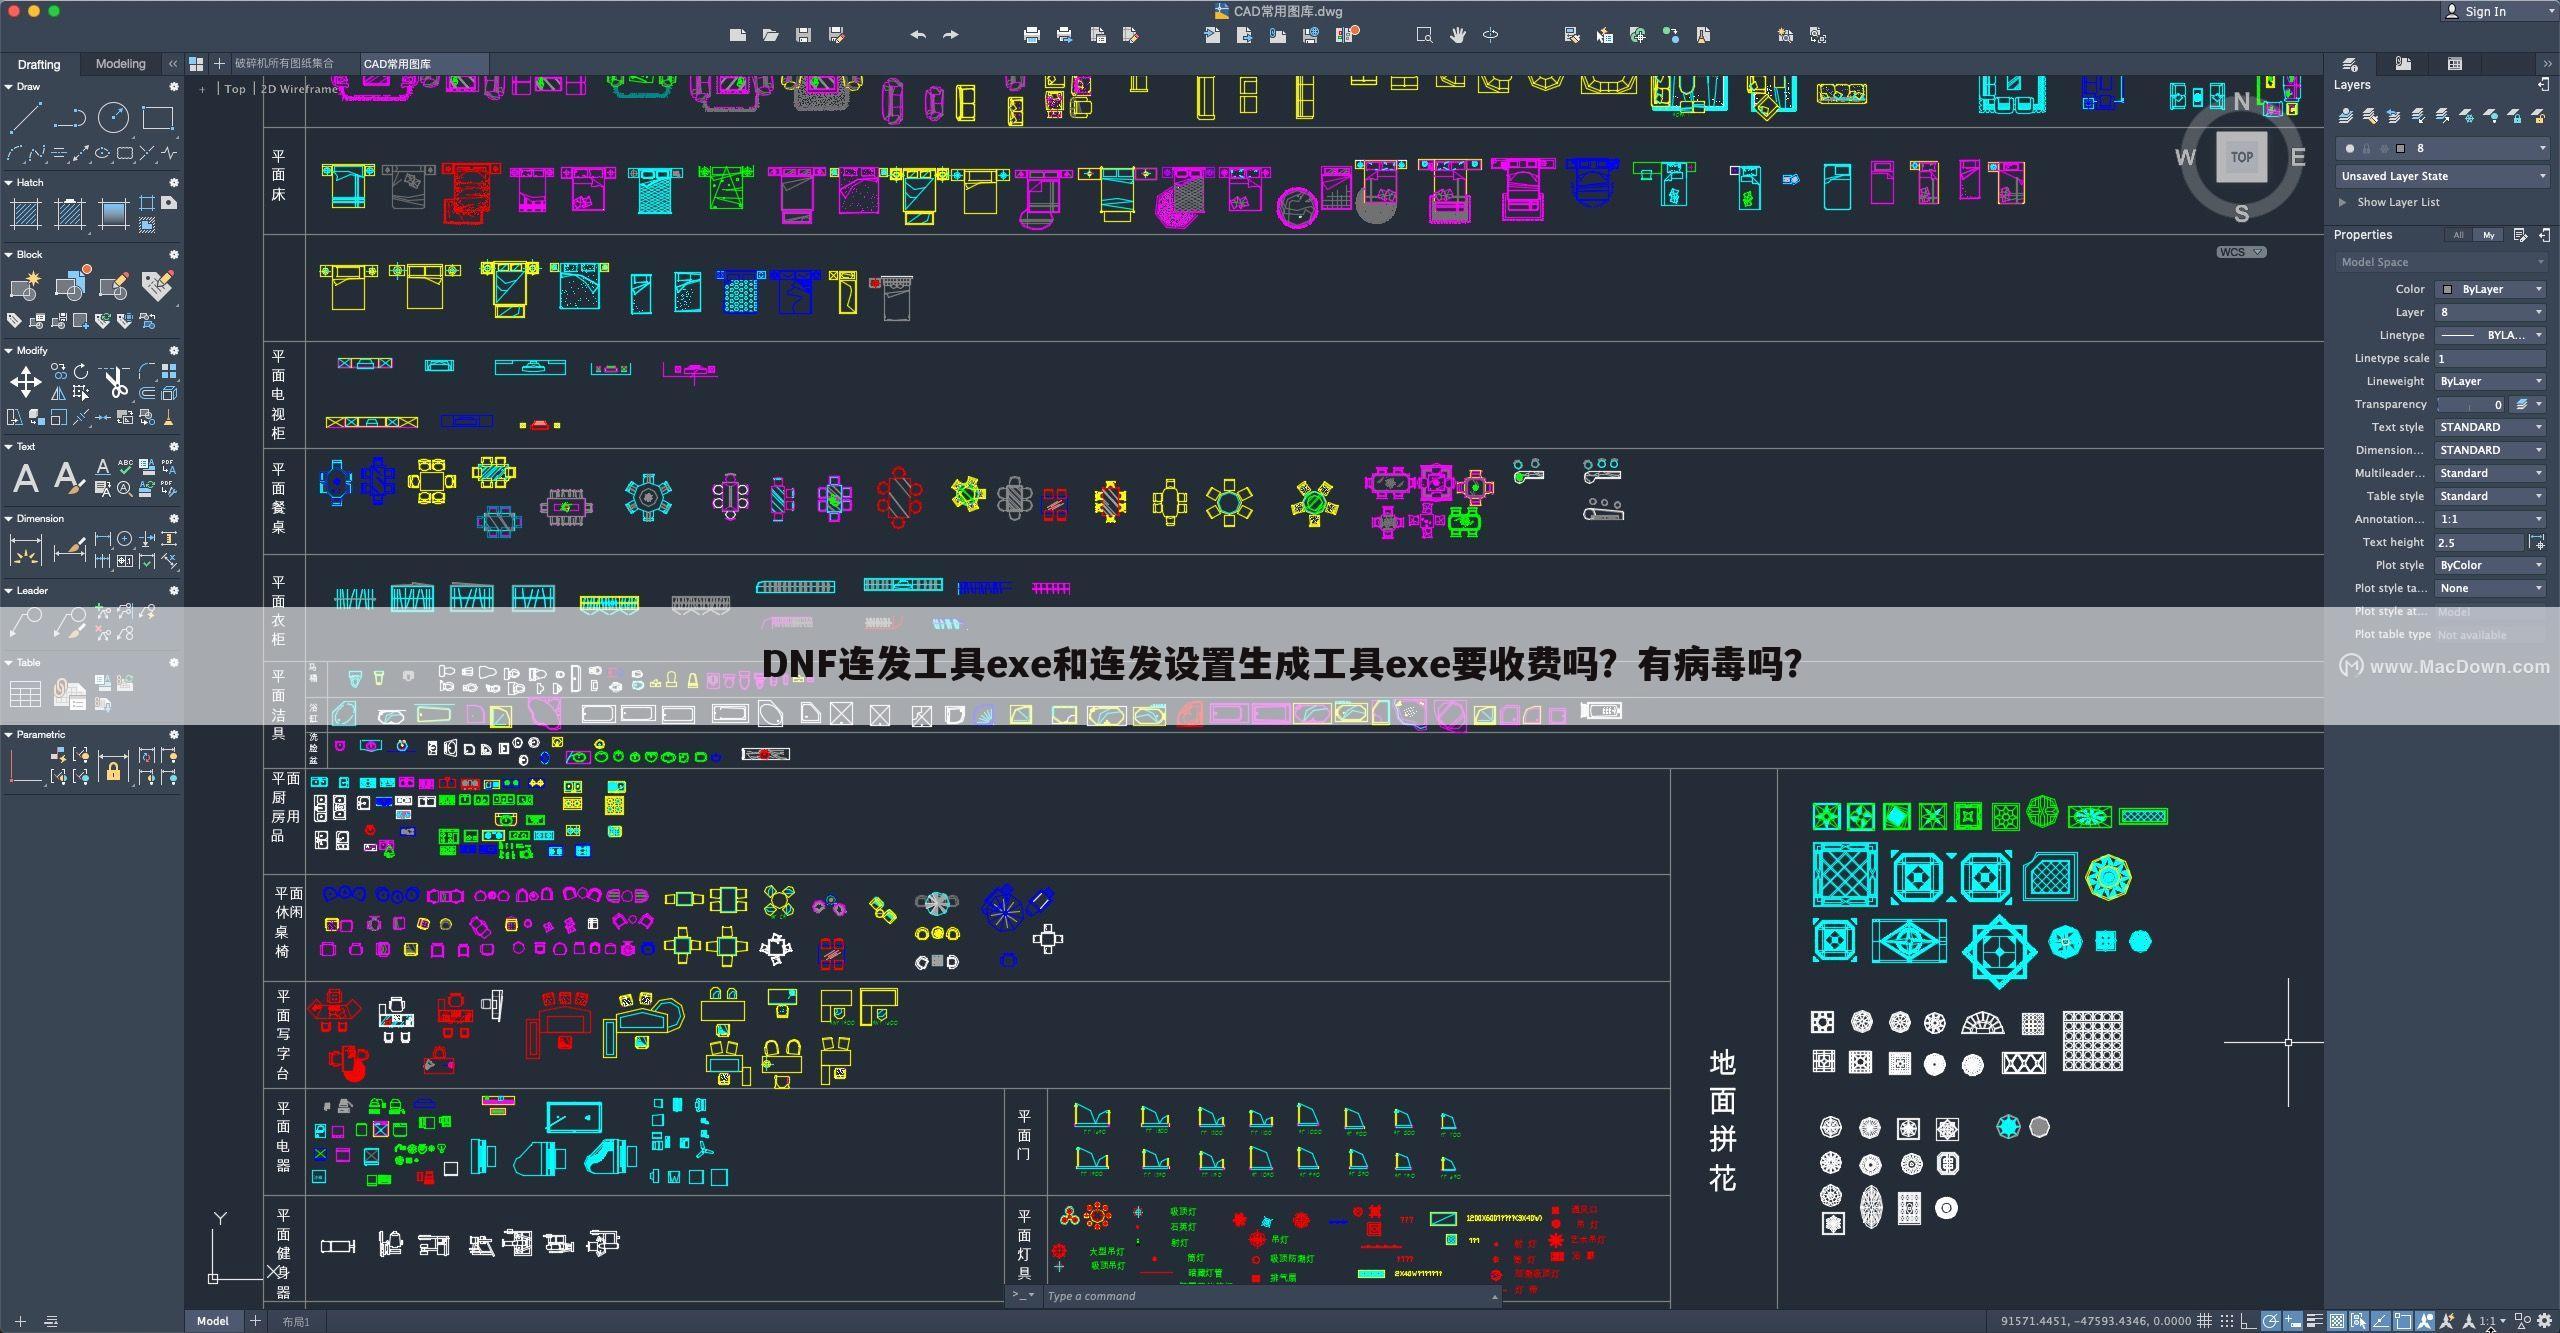Open the 布局1 layout tab

[296, 1321]
